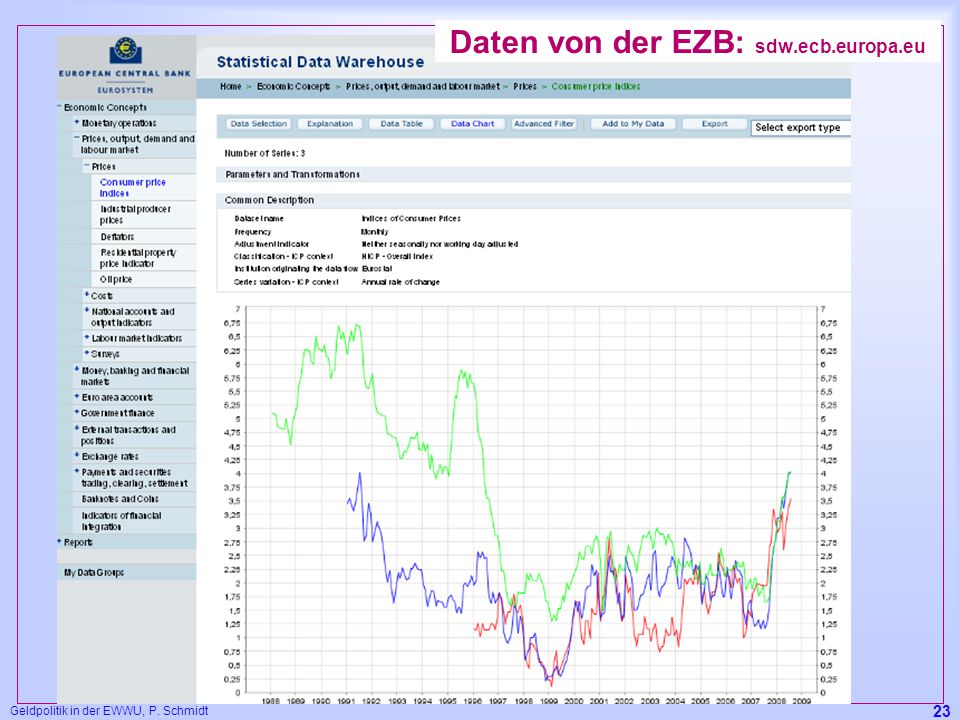Select the sidebar Prices sub-node label
The width and height of the screenshot is (960, 720).
click(x=103, y=167)
